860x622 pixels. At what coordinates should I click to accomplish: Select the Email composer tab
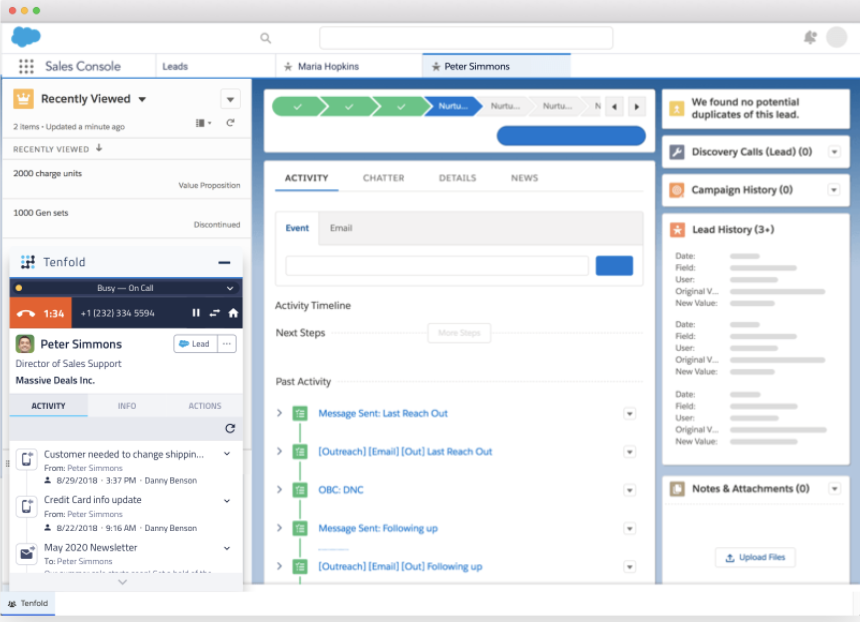point(341,228)
